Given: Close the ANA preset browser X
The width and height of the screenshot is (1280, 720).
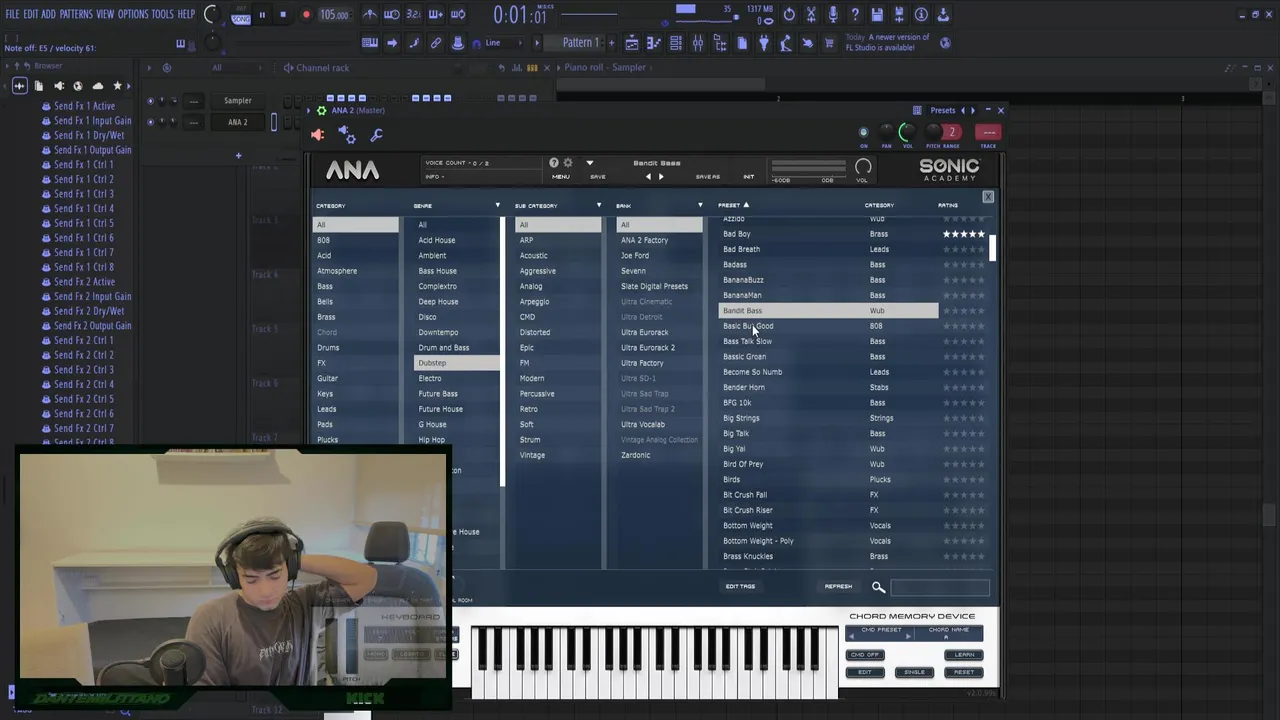Looking at the screenshot, I should click(988, 197).
